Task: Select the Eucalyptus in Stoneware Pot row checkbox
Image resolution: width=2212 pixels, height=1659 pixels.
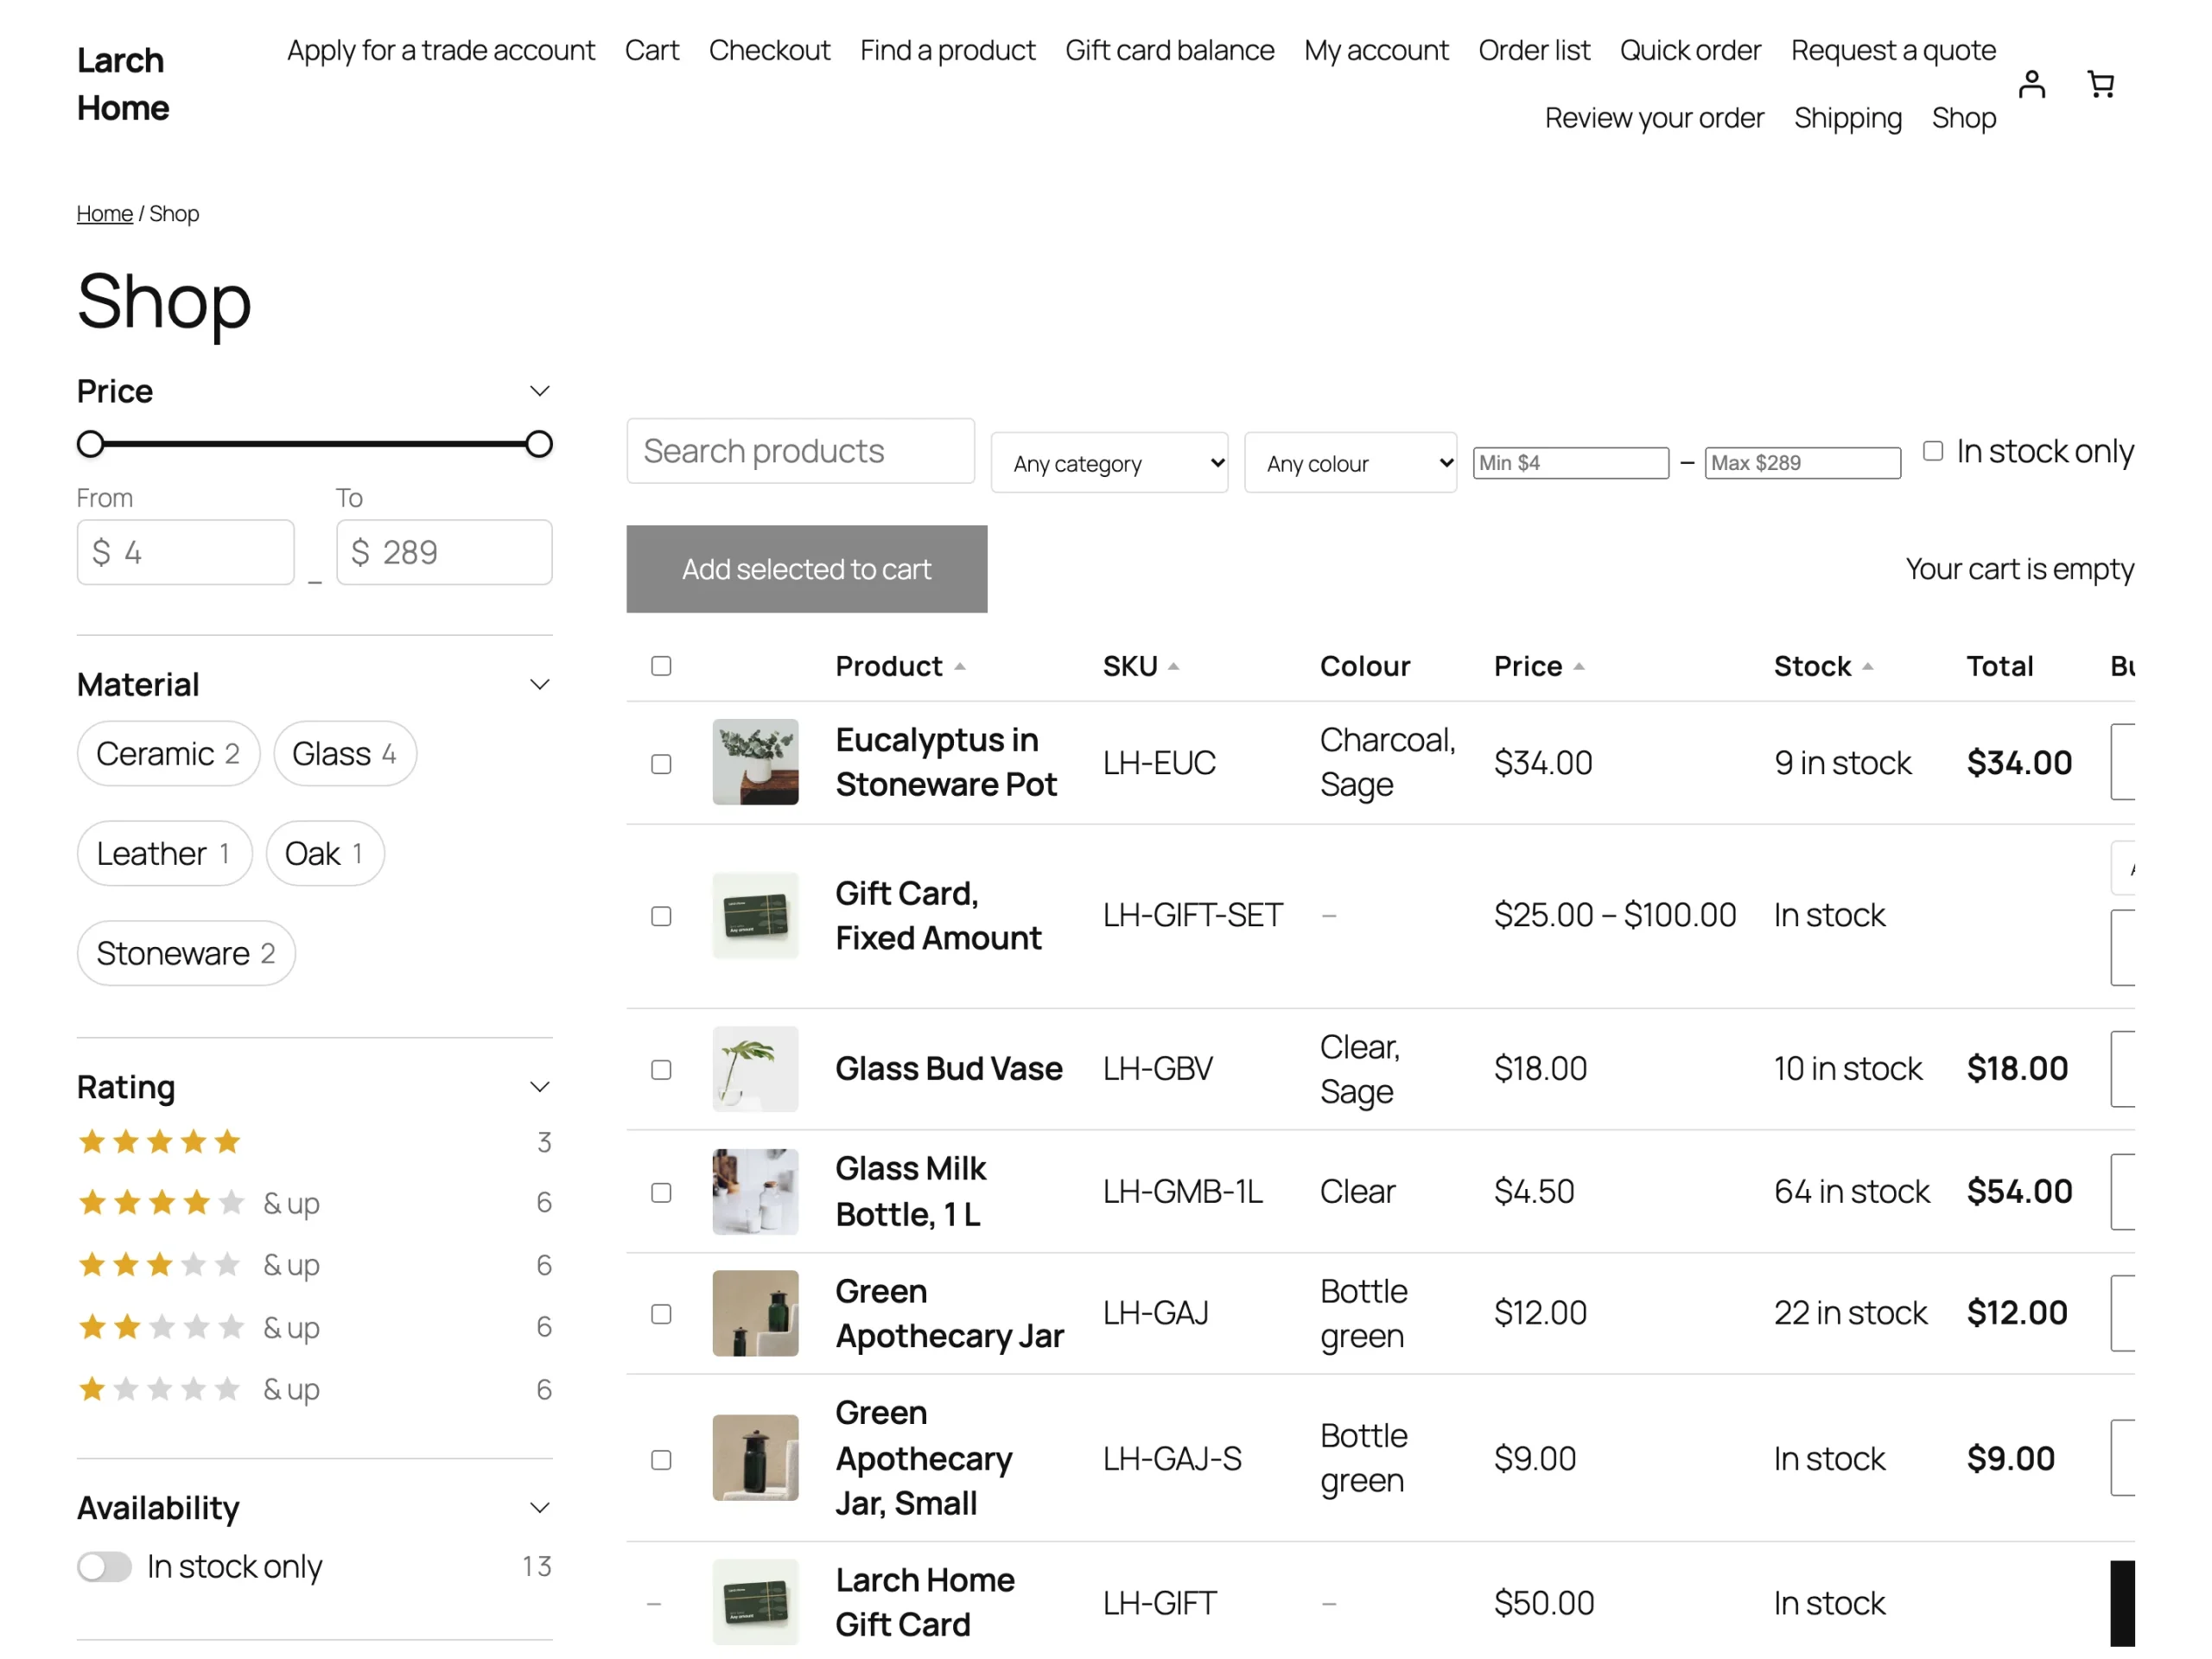Action: pyautogui.click(x=661, y=764)
